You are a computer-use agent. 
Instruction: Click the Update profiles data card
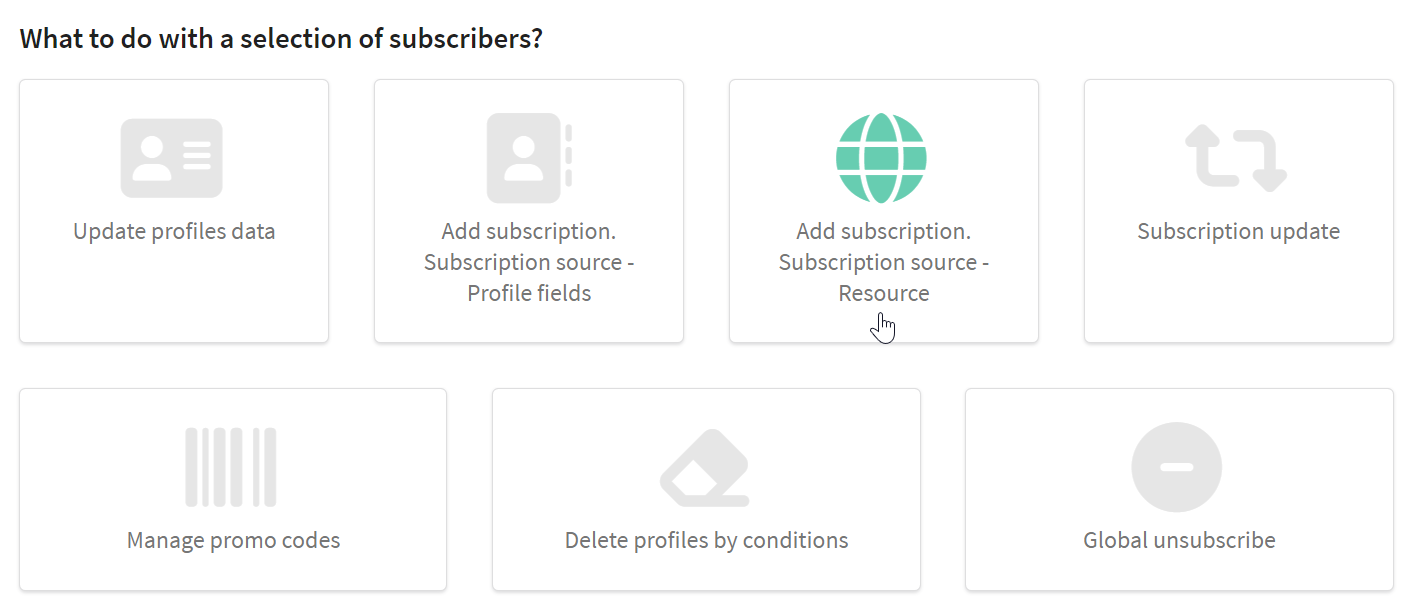(x=174, y=211)
